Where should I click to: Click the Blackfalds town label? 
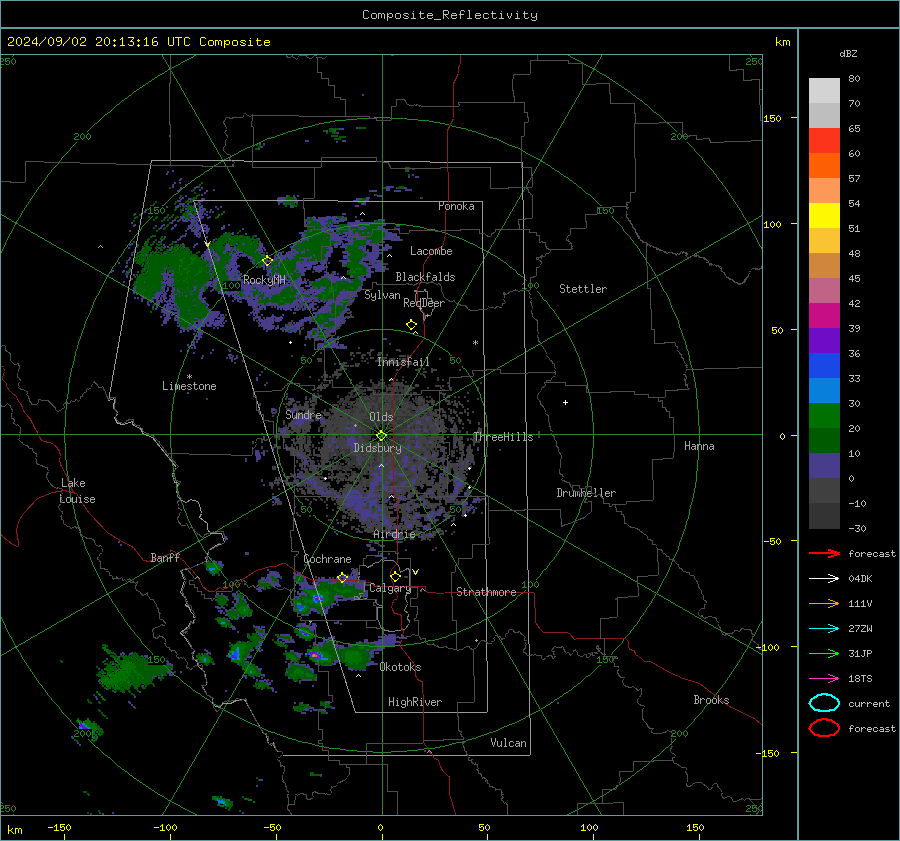click(x=425, y=277)
